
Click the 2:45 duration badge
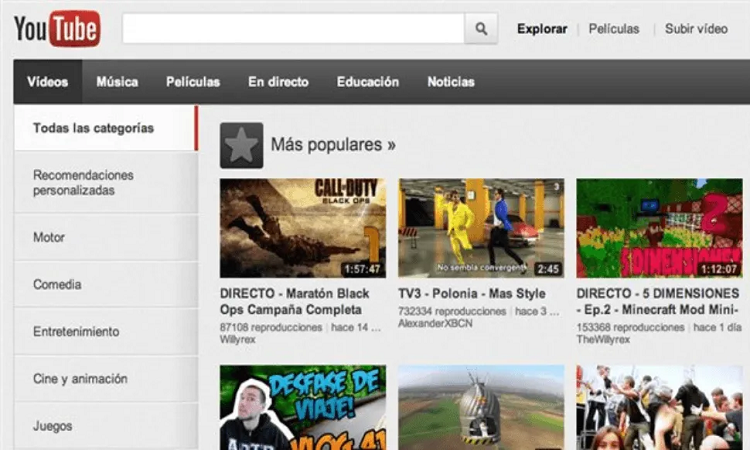point(548,269)
